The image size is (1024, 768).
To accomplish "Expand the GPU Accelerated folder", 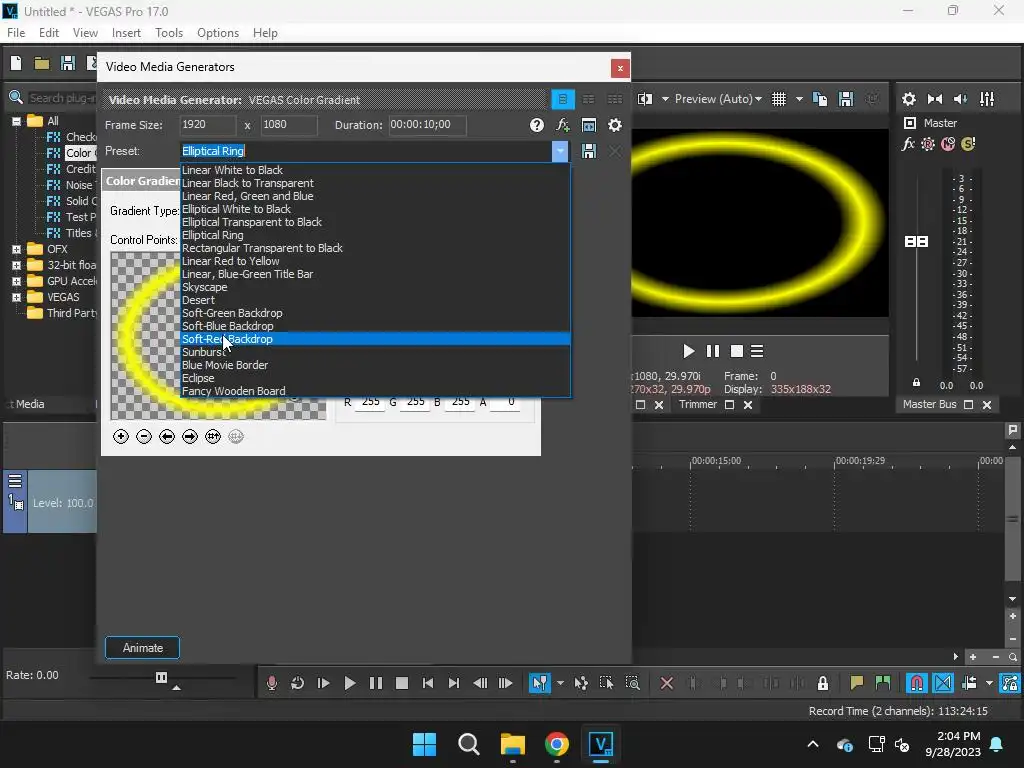I will click(16, 282).
